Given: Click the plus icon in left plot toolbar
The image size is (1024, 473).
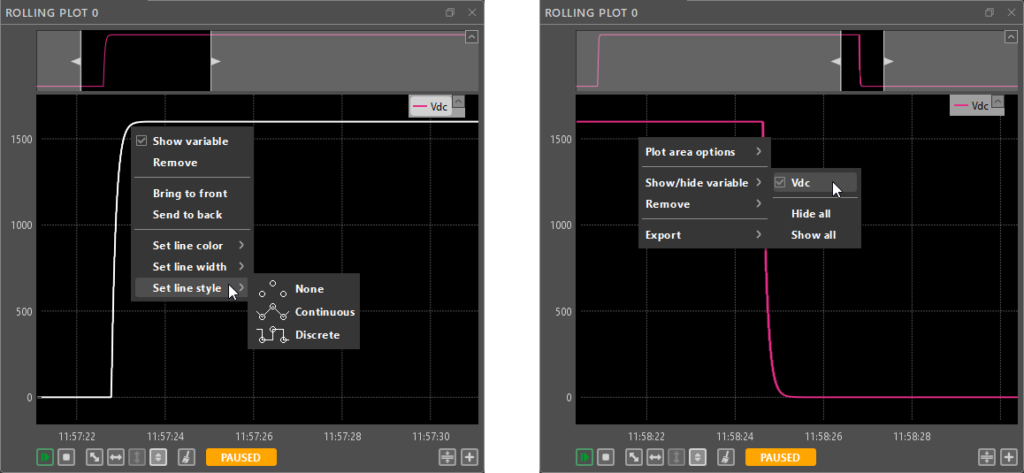Looking at the screenshot, I should tap(469, 457).
